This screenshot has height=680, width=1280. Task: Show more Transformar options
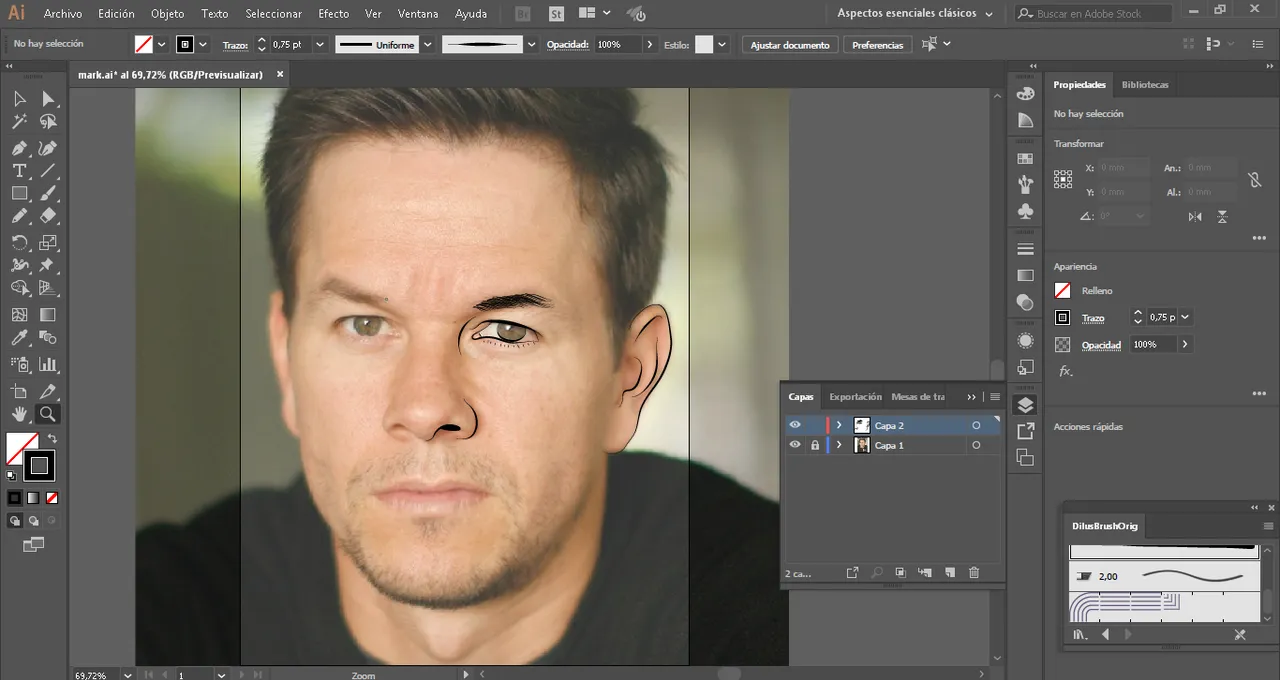tap(1259, 238)
